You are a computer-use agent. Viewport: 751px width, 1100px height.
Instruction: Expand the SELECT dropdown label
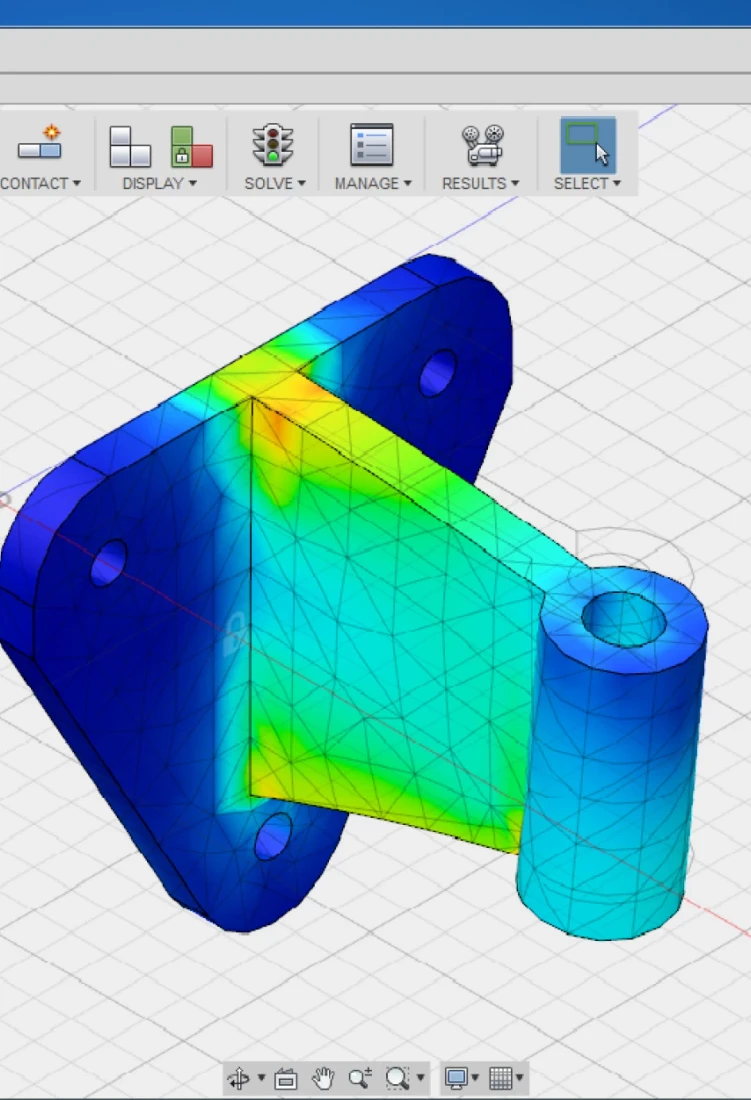[587, 184]
